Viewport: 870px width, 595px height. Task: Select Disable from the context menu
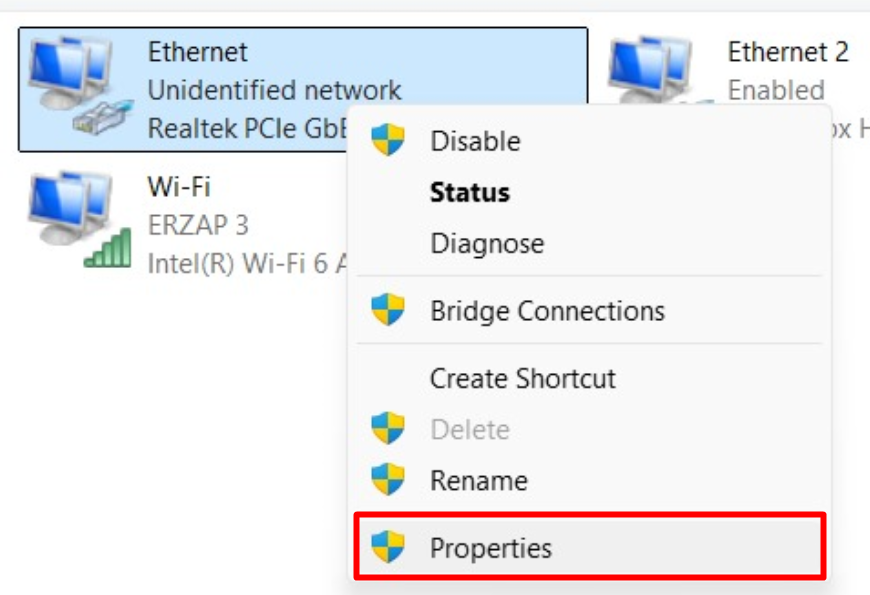click(x=590, y=140)
